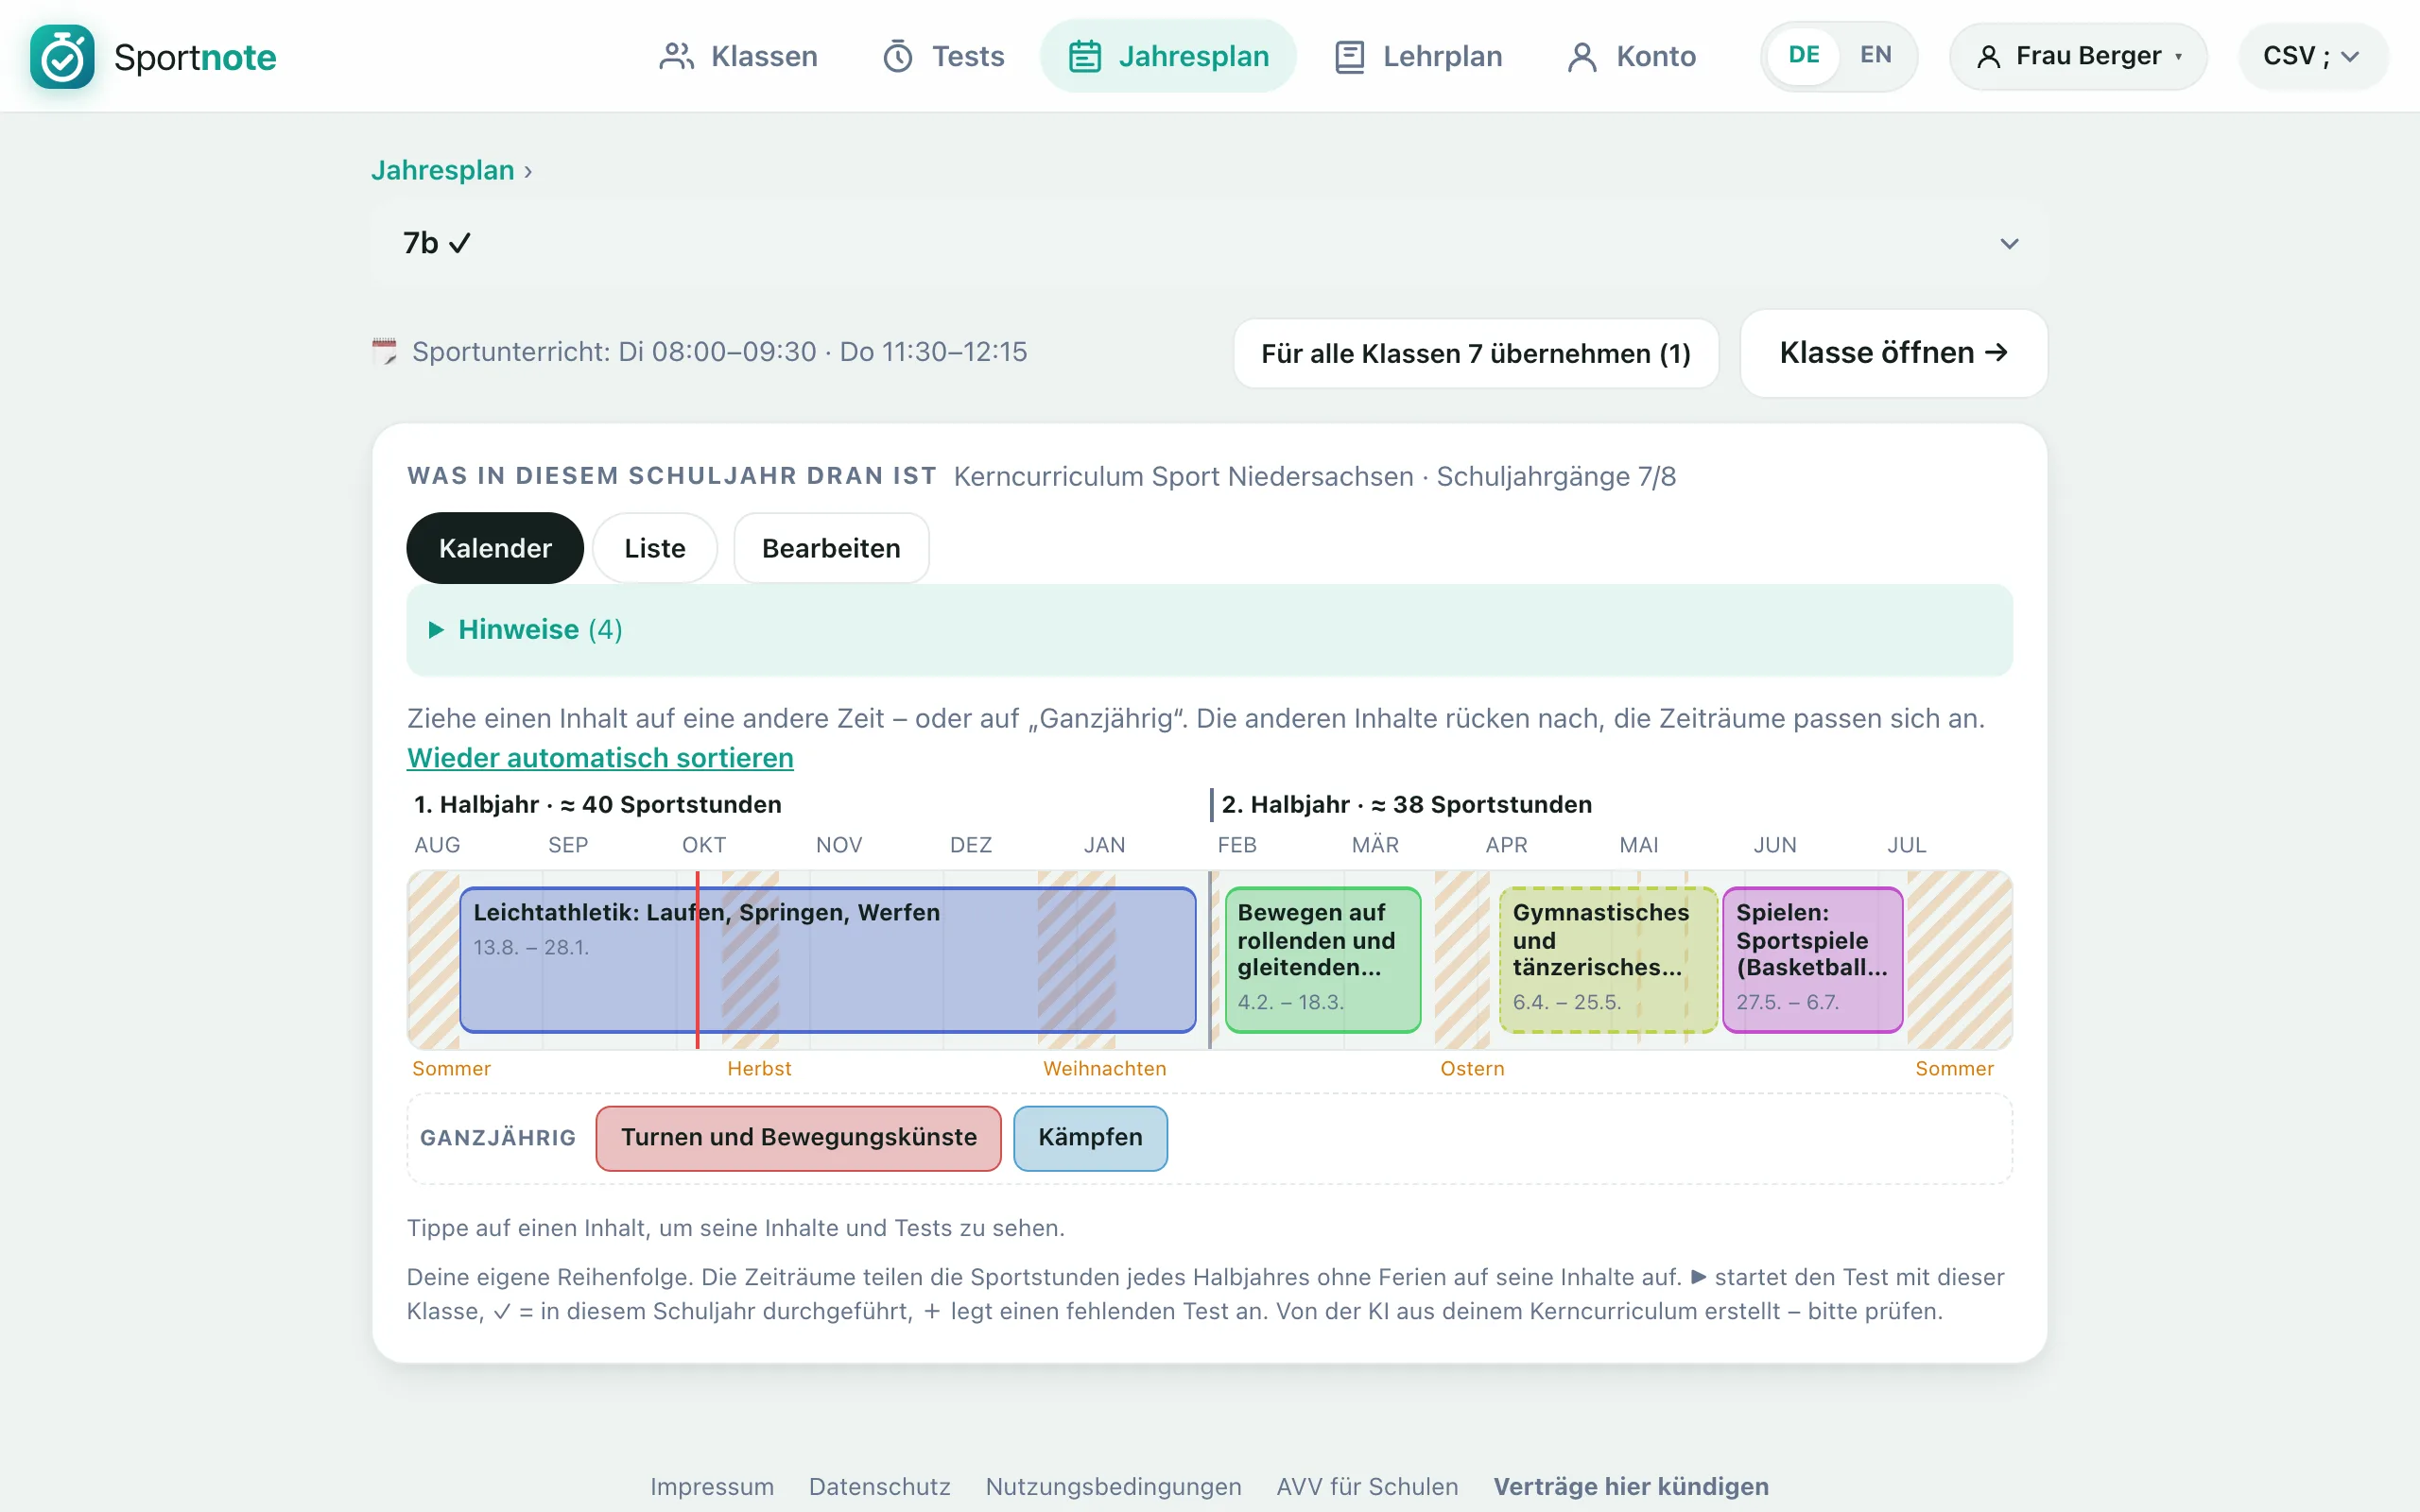
Task: Open AVV für Schulen link
Action: pos(1367,1487)
